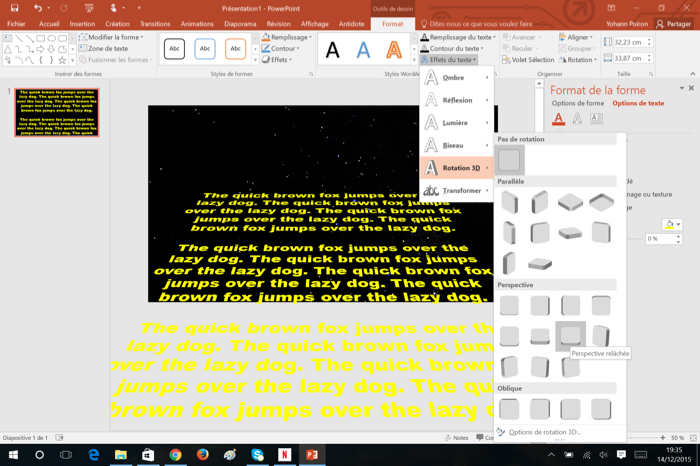Choose the 'Perspective relâchée' rotation preset
The height and width of the screenshot is (466, 700).
(570, 334)
